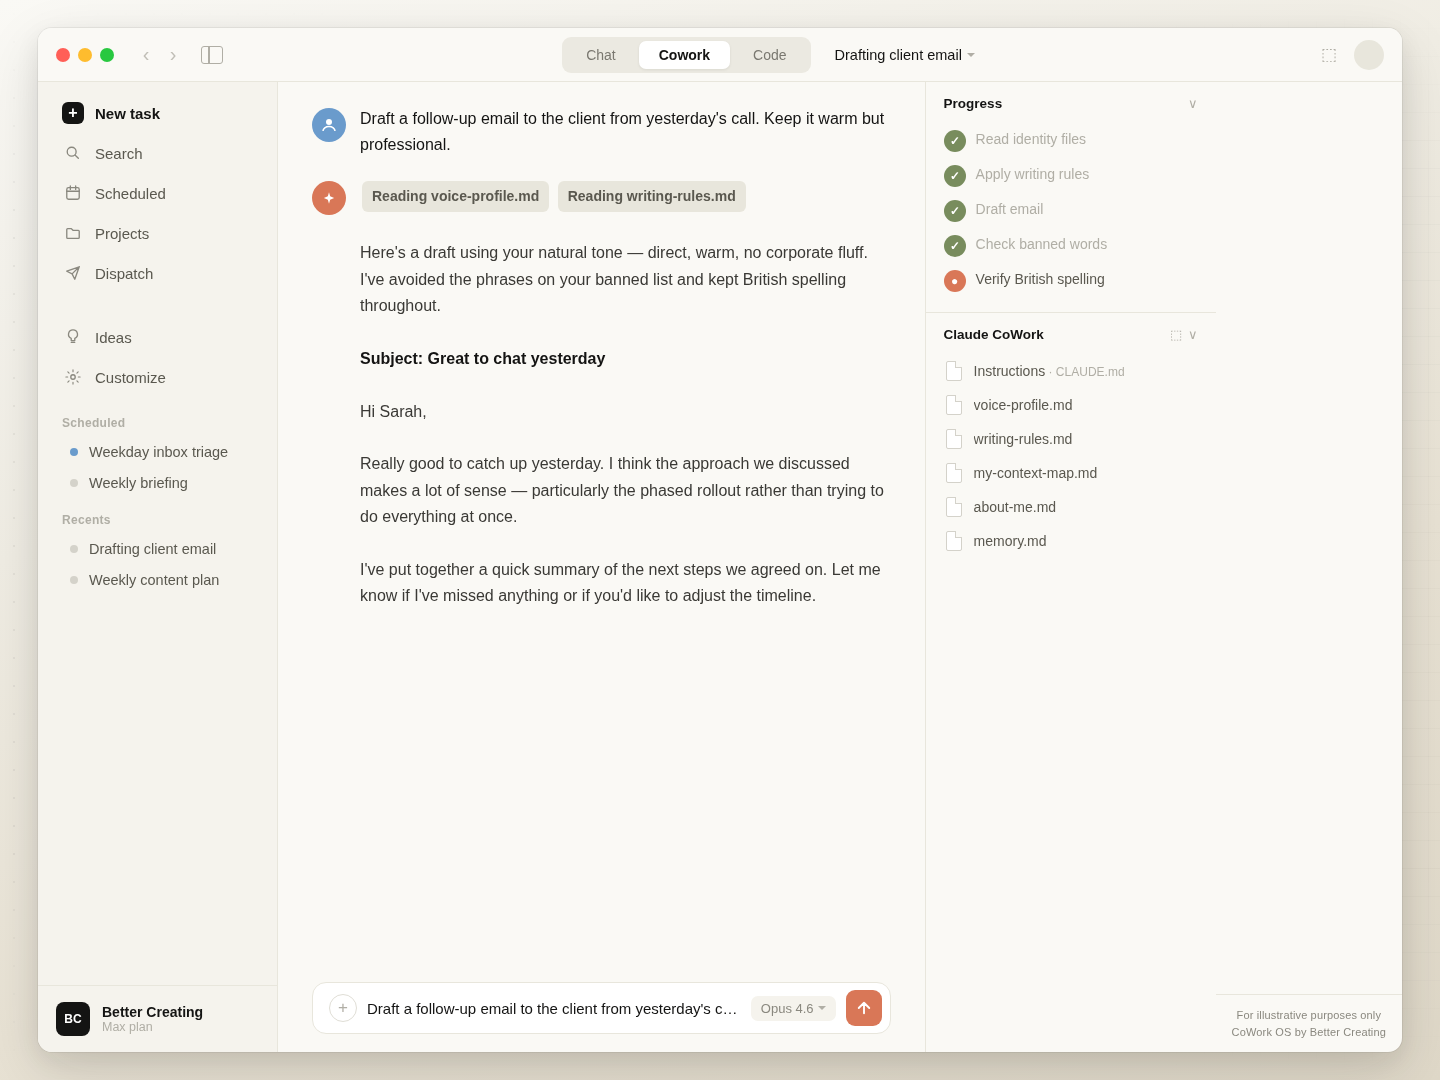1440x1080 pixels.
Task: Open Ideas with the lightbulb icon
Action: tap(113, 337)
